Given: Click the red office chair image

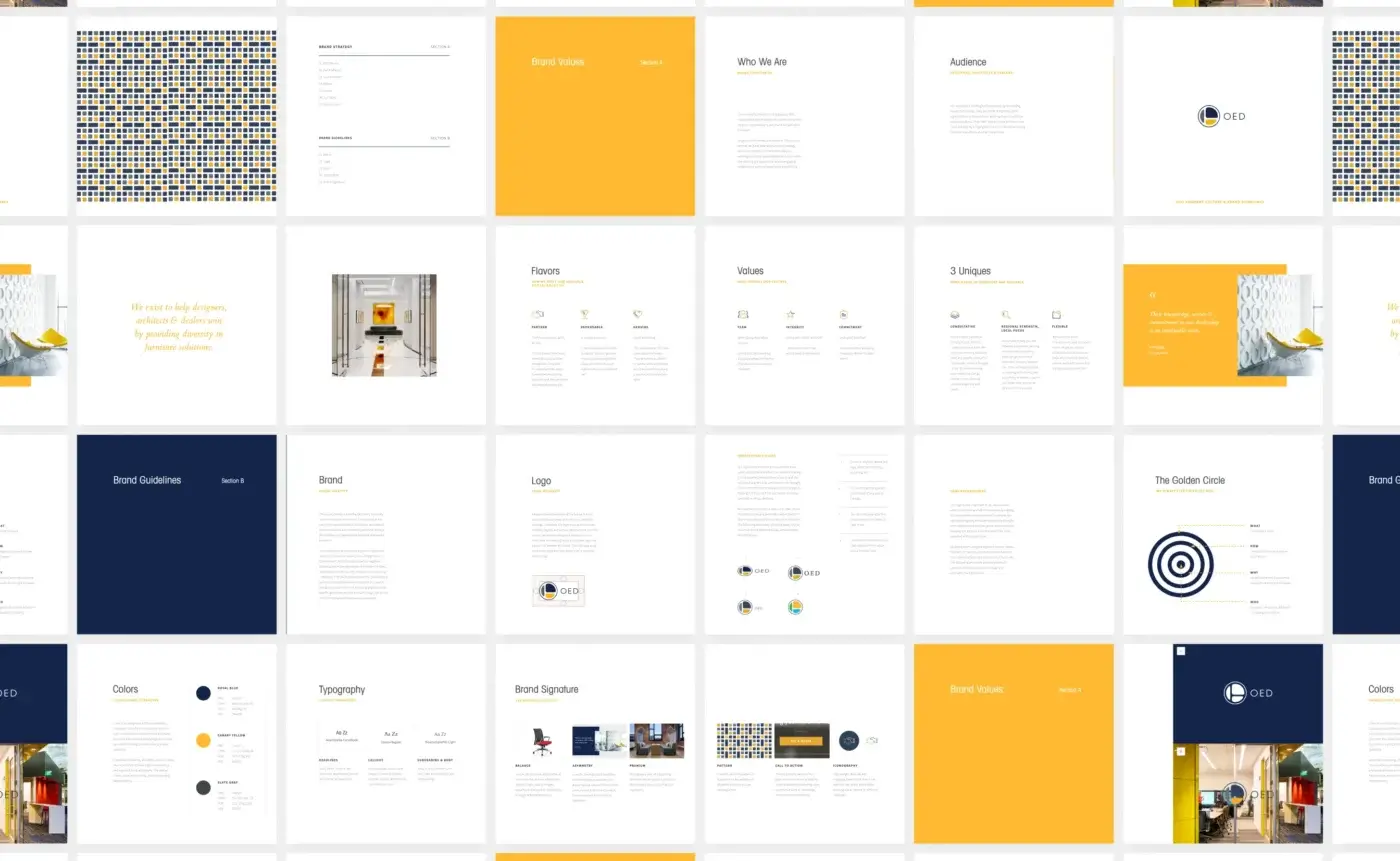Looking at the screenshot, I should point(542,741).
